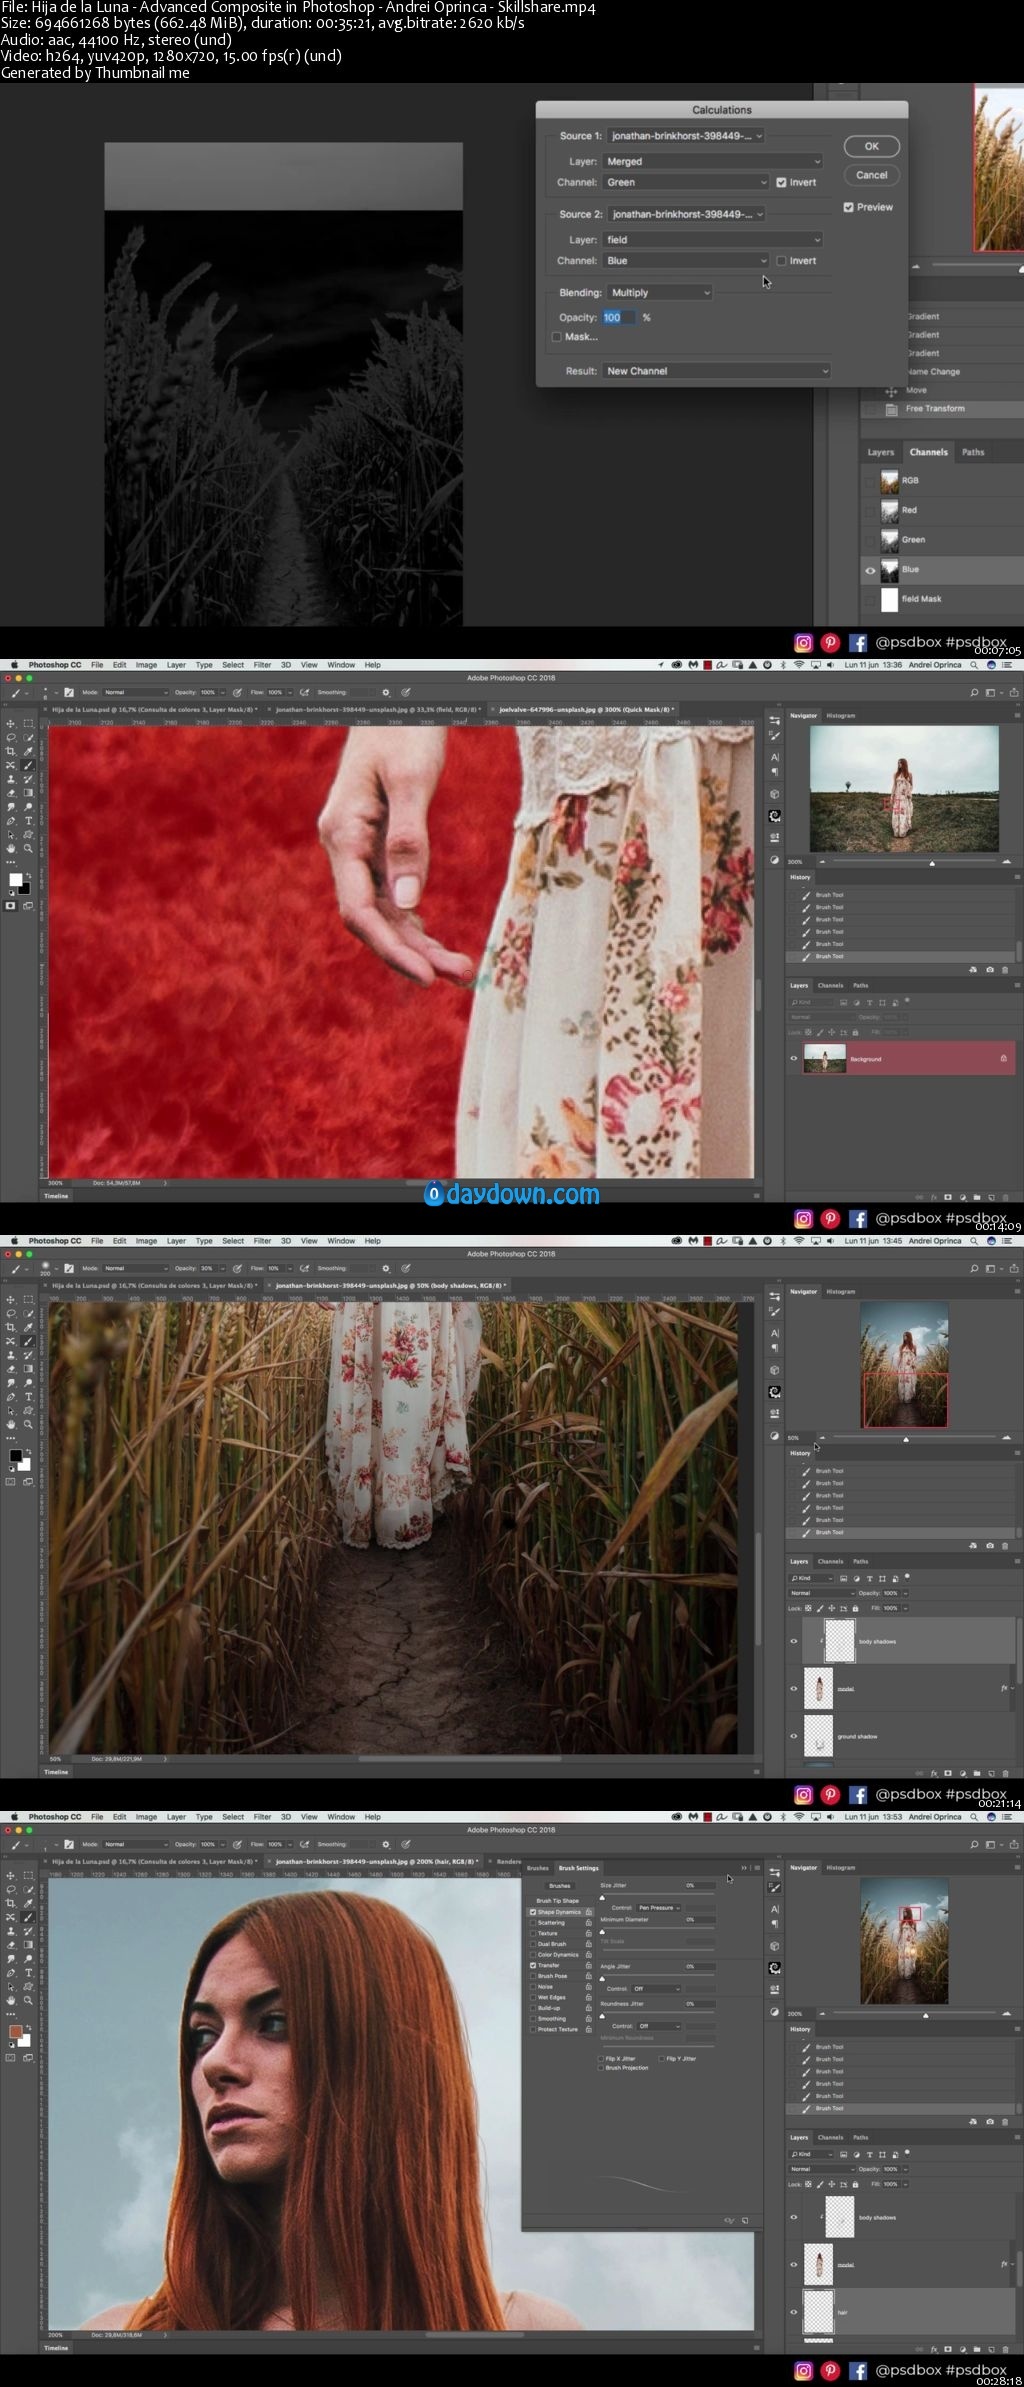Uncheck Transfer in Brush Settings
This screenshot has width=1024, height=2387.
click(x=533, y=1965)
